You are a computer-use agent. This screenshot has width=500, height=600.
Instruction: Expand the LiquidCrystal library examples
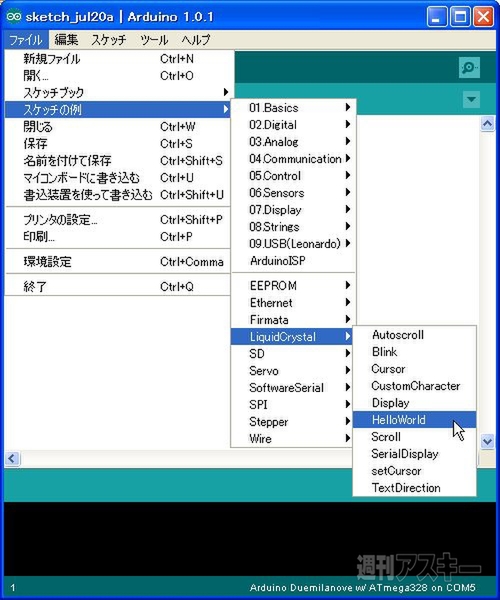[x=293, y=337]
